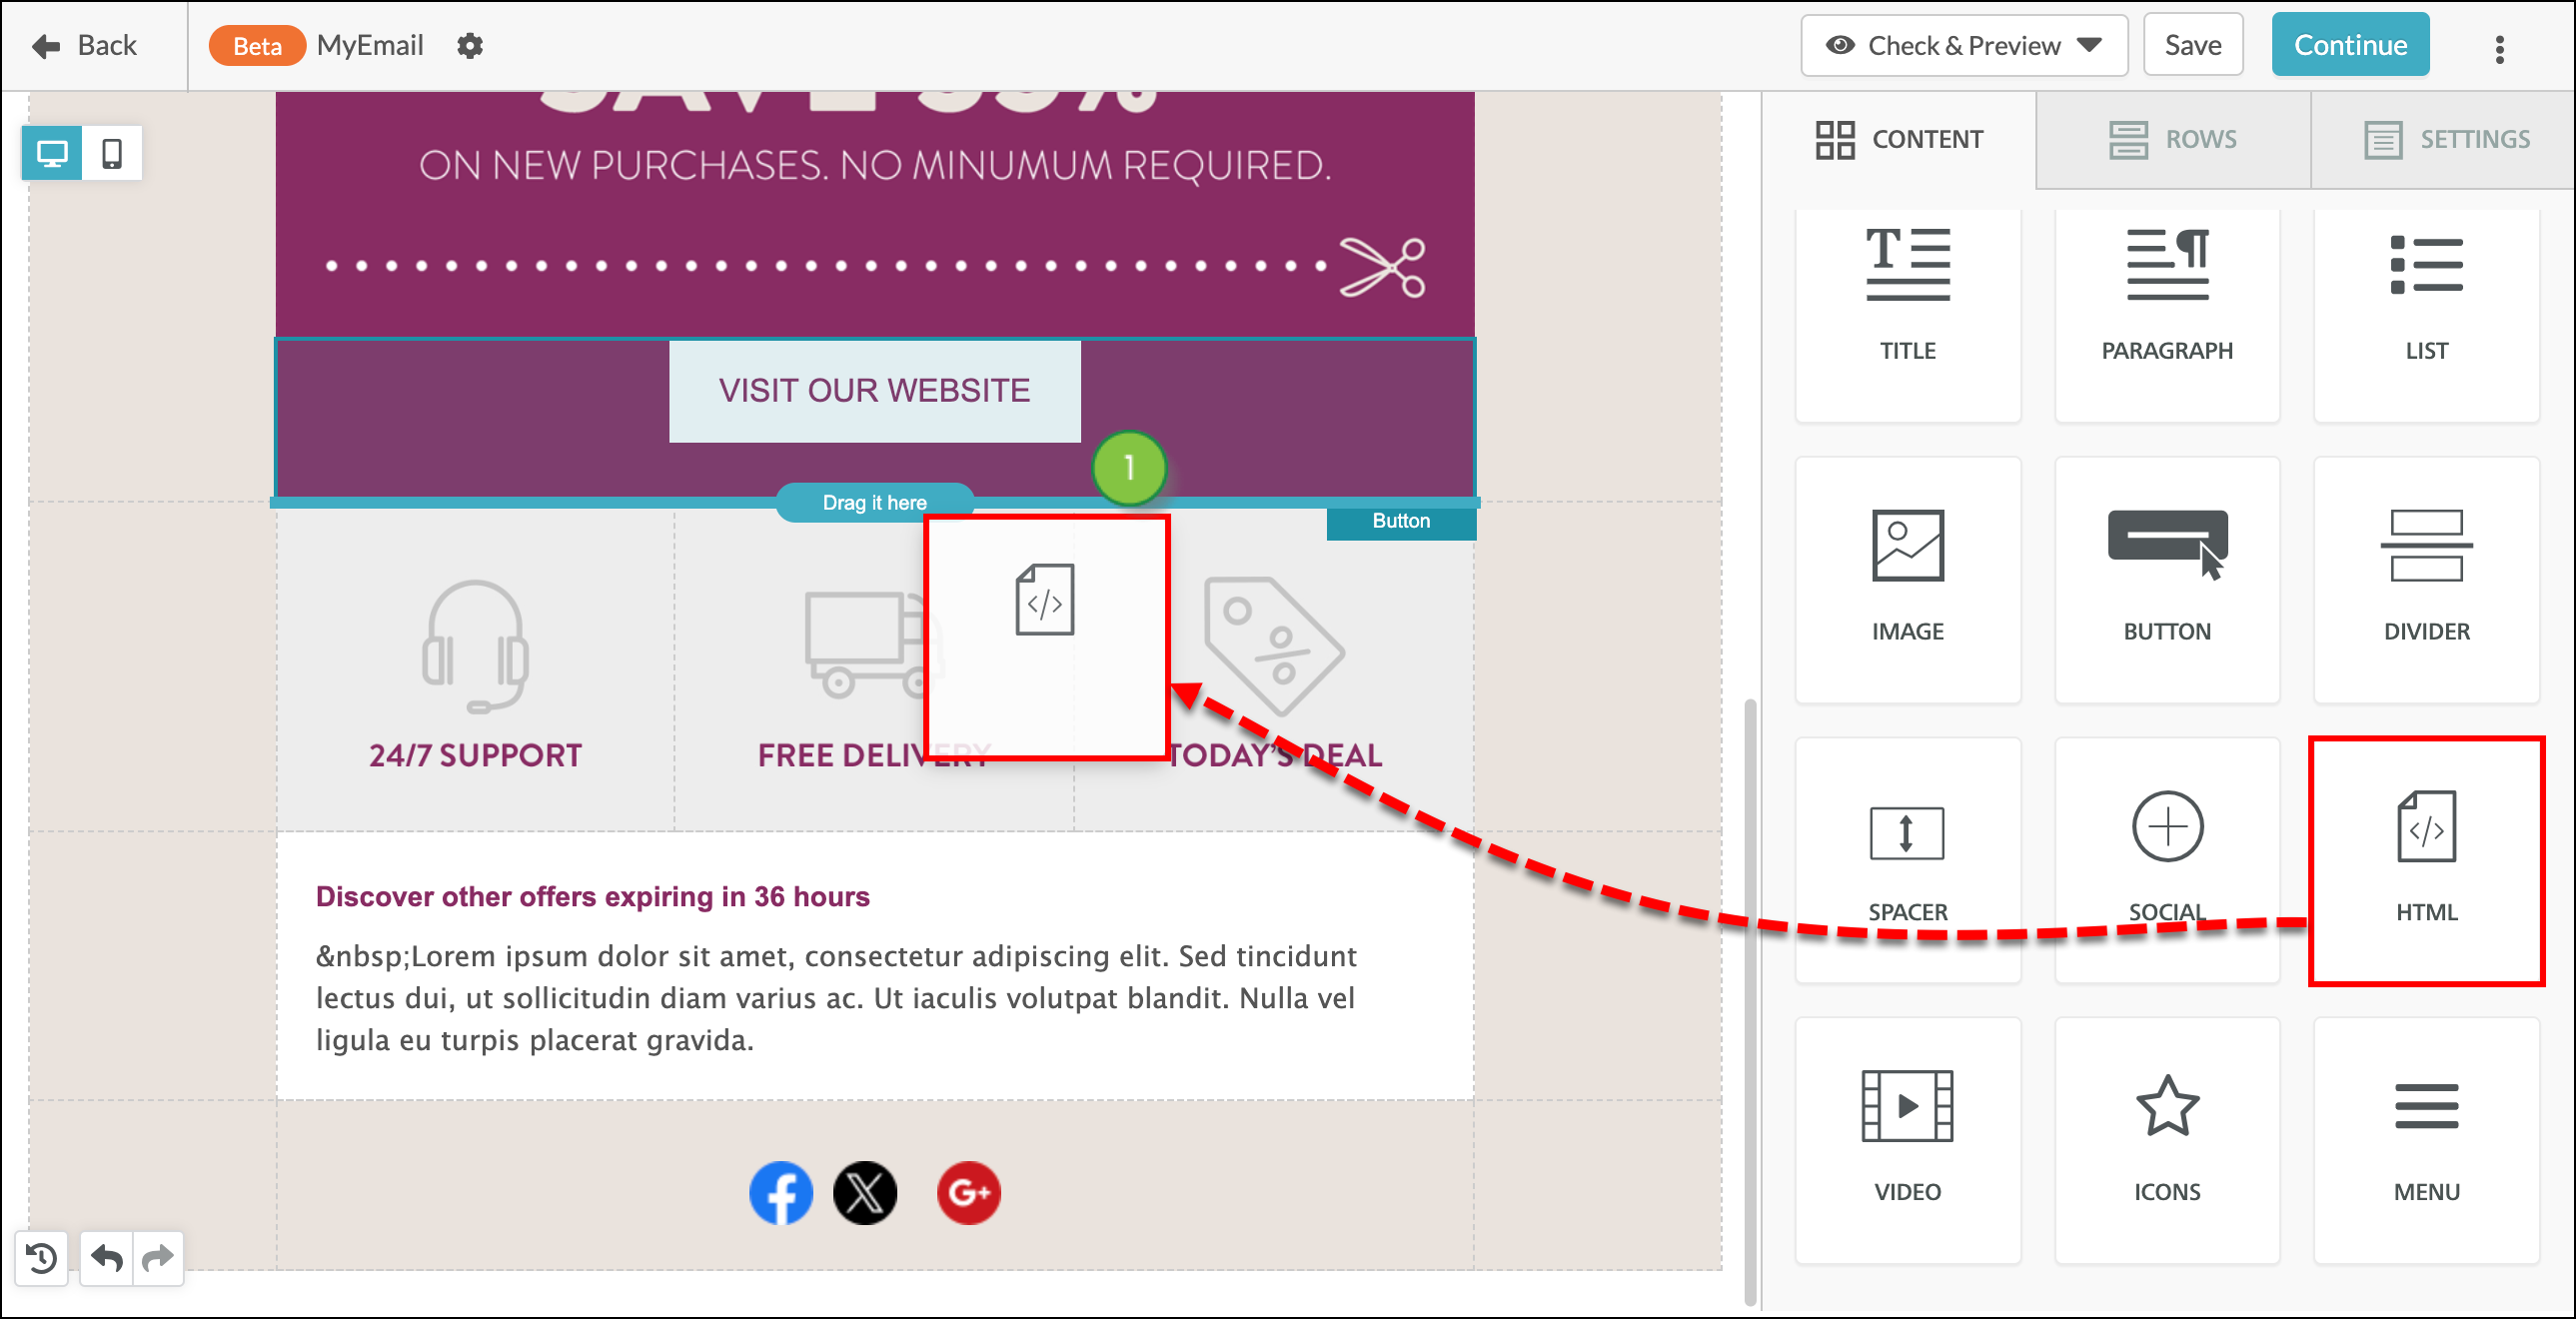This screenshot has height=1319, width=2576.
Task: Click the X (Twitter) social icon
Action: pos(865,1192)
